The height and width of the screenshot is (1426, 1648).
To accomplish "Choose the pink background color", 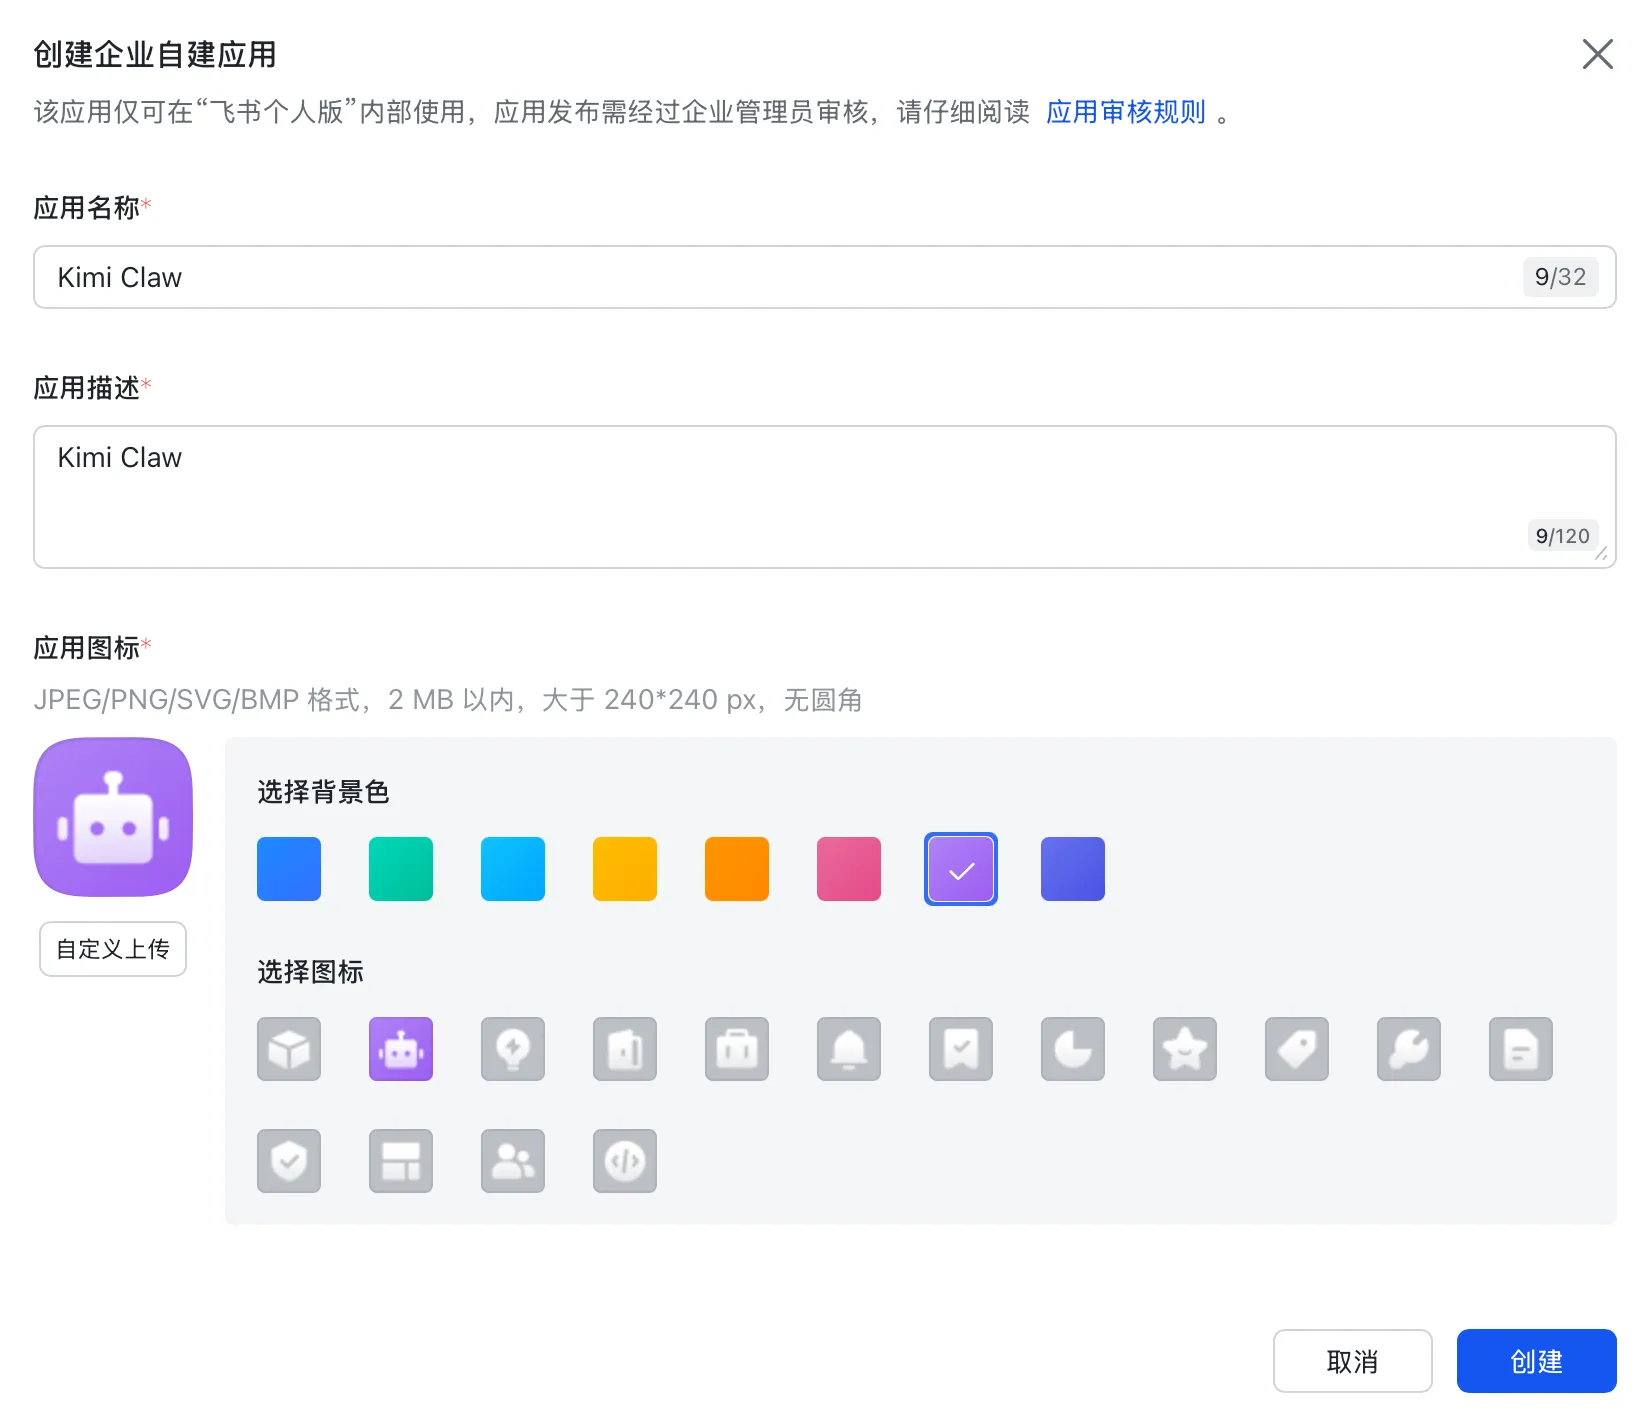I will pos(849,869).
